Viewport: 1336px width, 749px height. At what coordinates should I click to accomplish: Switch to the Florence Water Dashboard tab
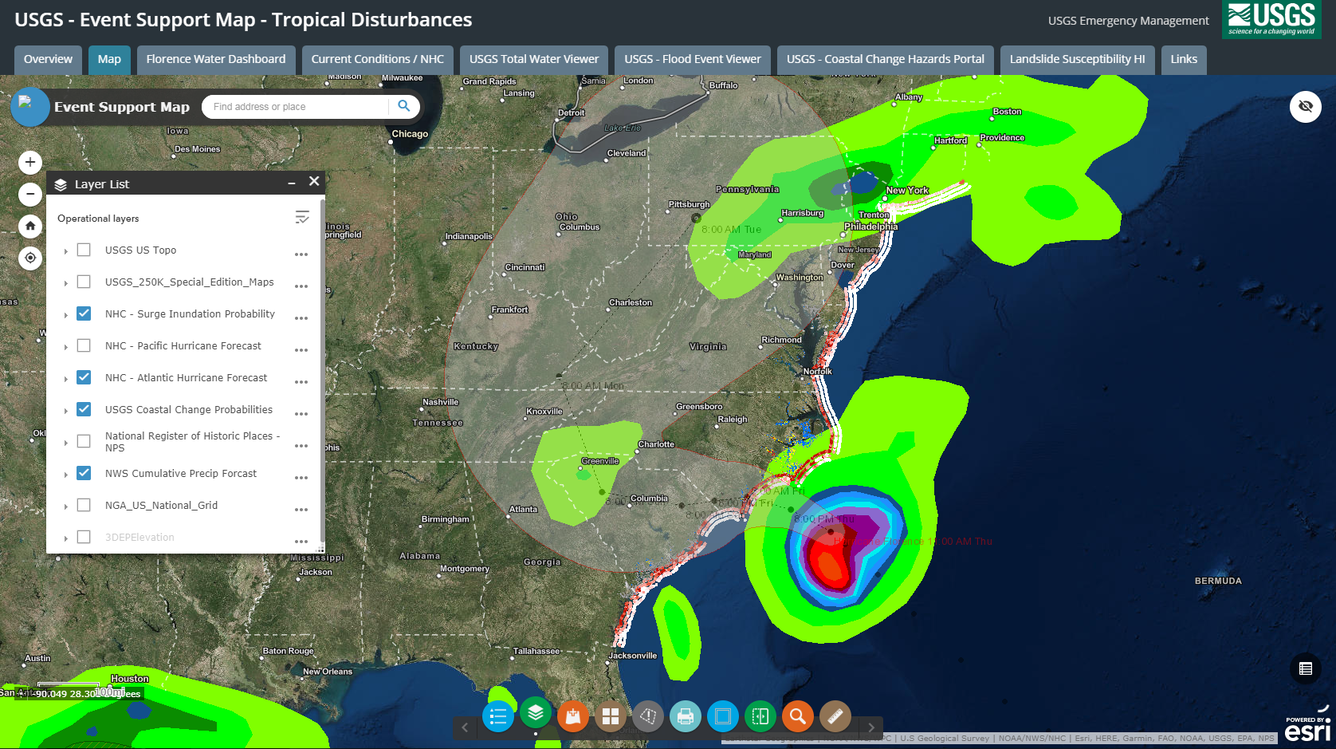point(215,59)
